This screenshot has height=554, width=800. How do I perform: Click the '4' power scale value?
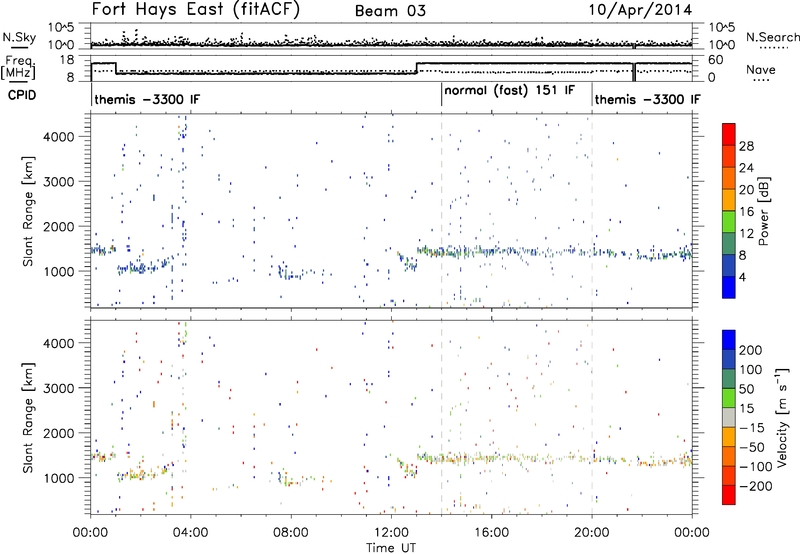click(742, 277)
